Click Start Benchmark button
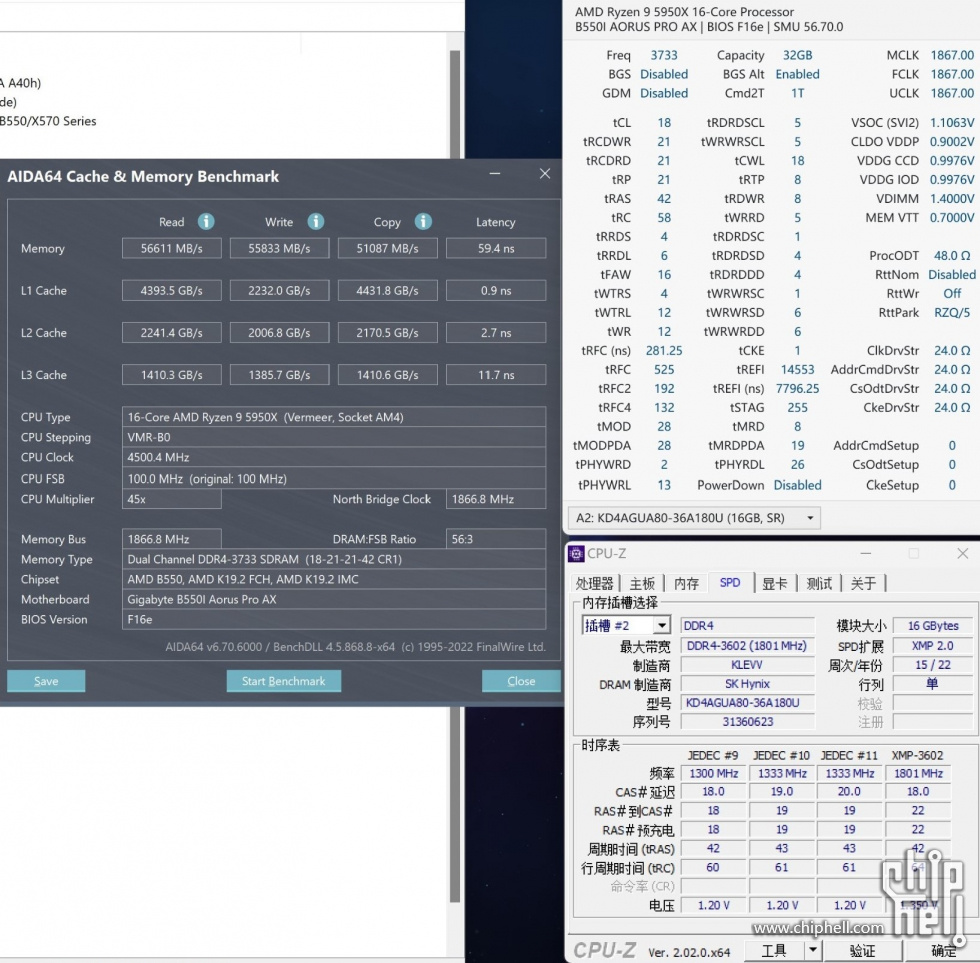 [x=284, y=681]
